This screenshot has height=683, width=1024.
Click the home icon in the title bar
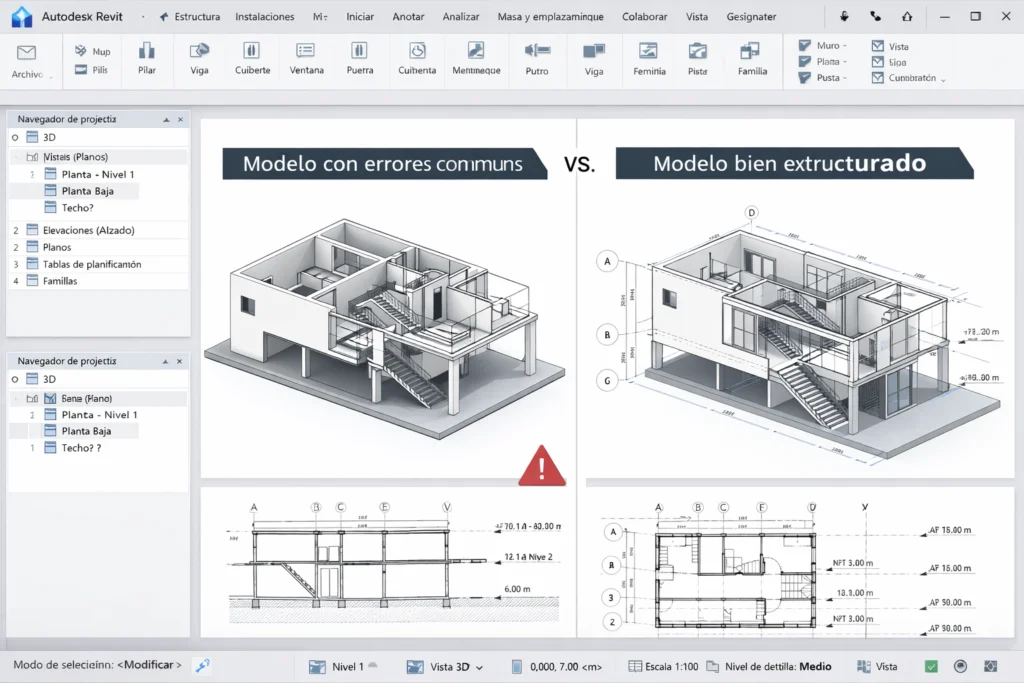tap(907, 15)
